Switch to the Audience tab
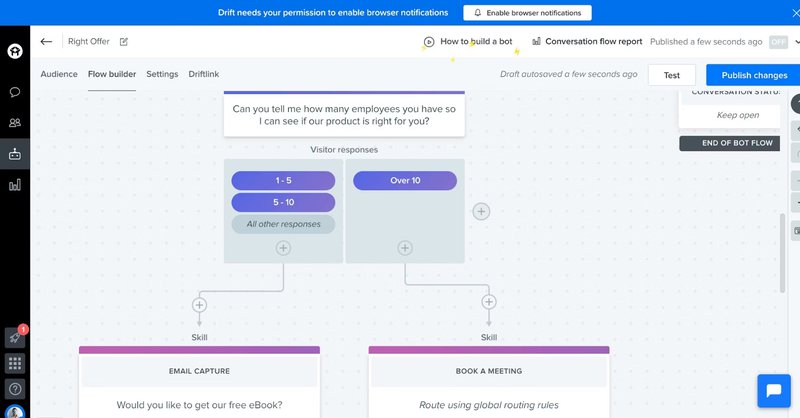The image size is (800, 418). click(59, 74)
